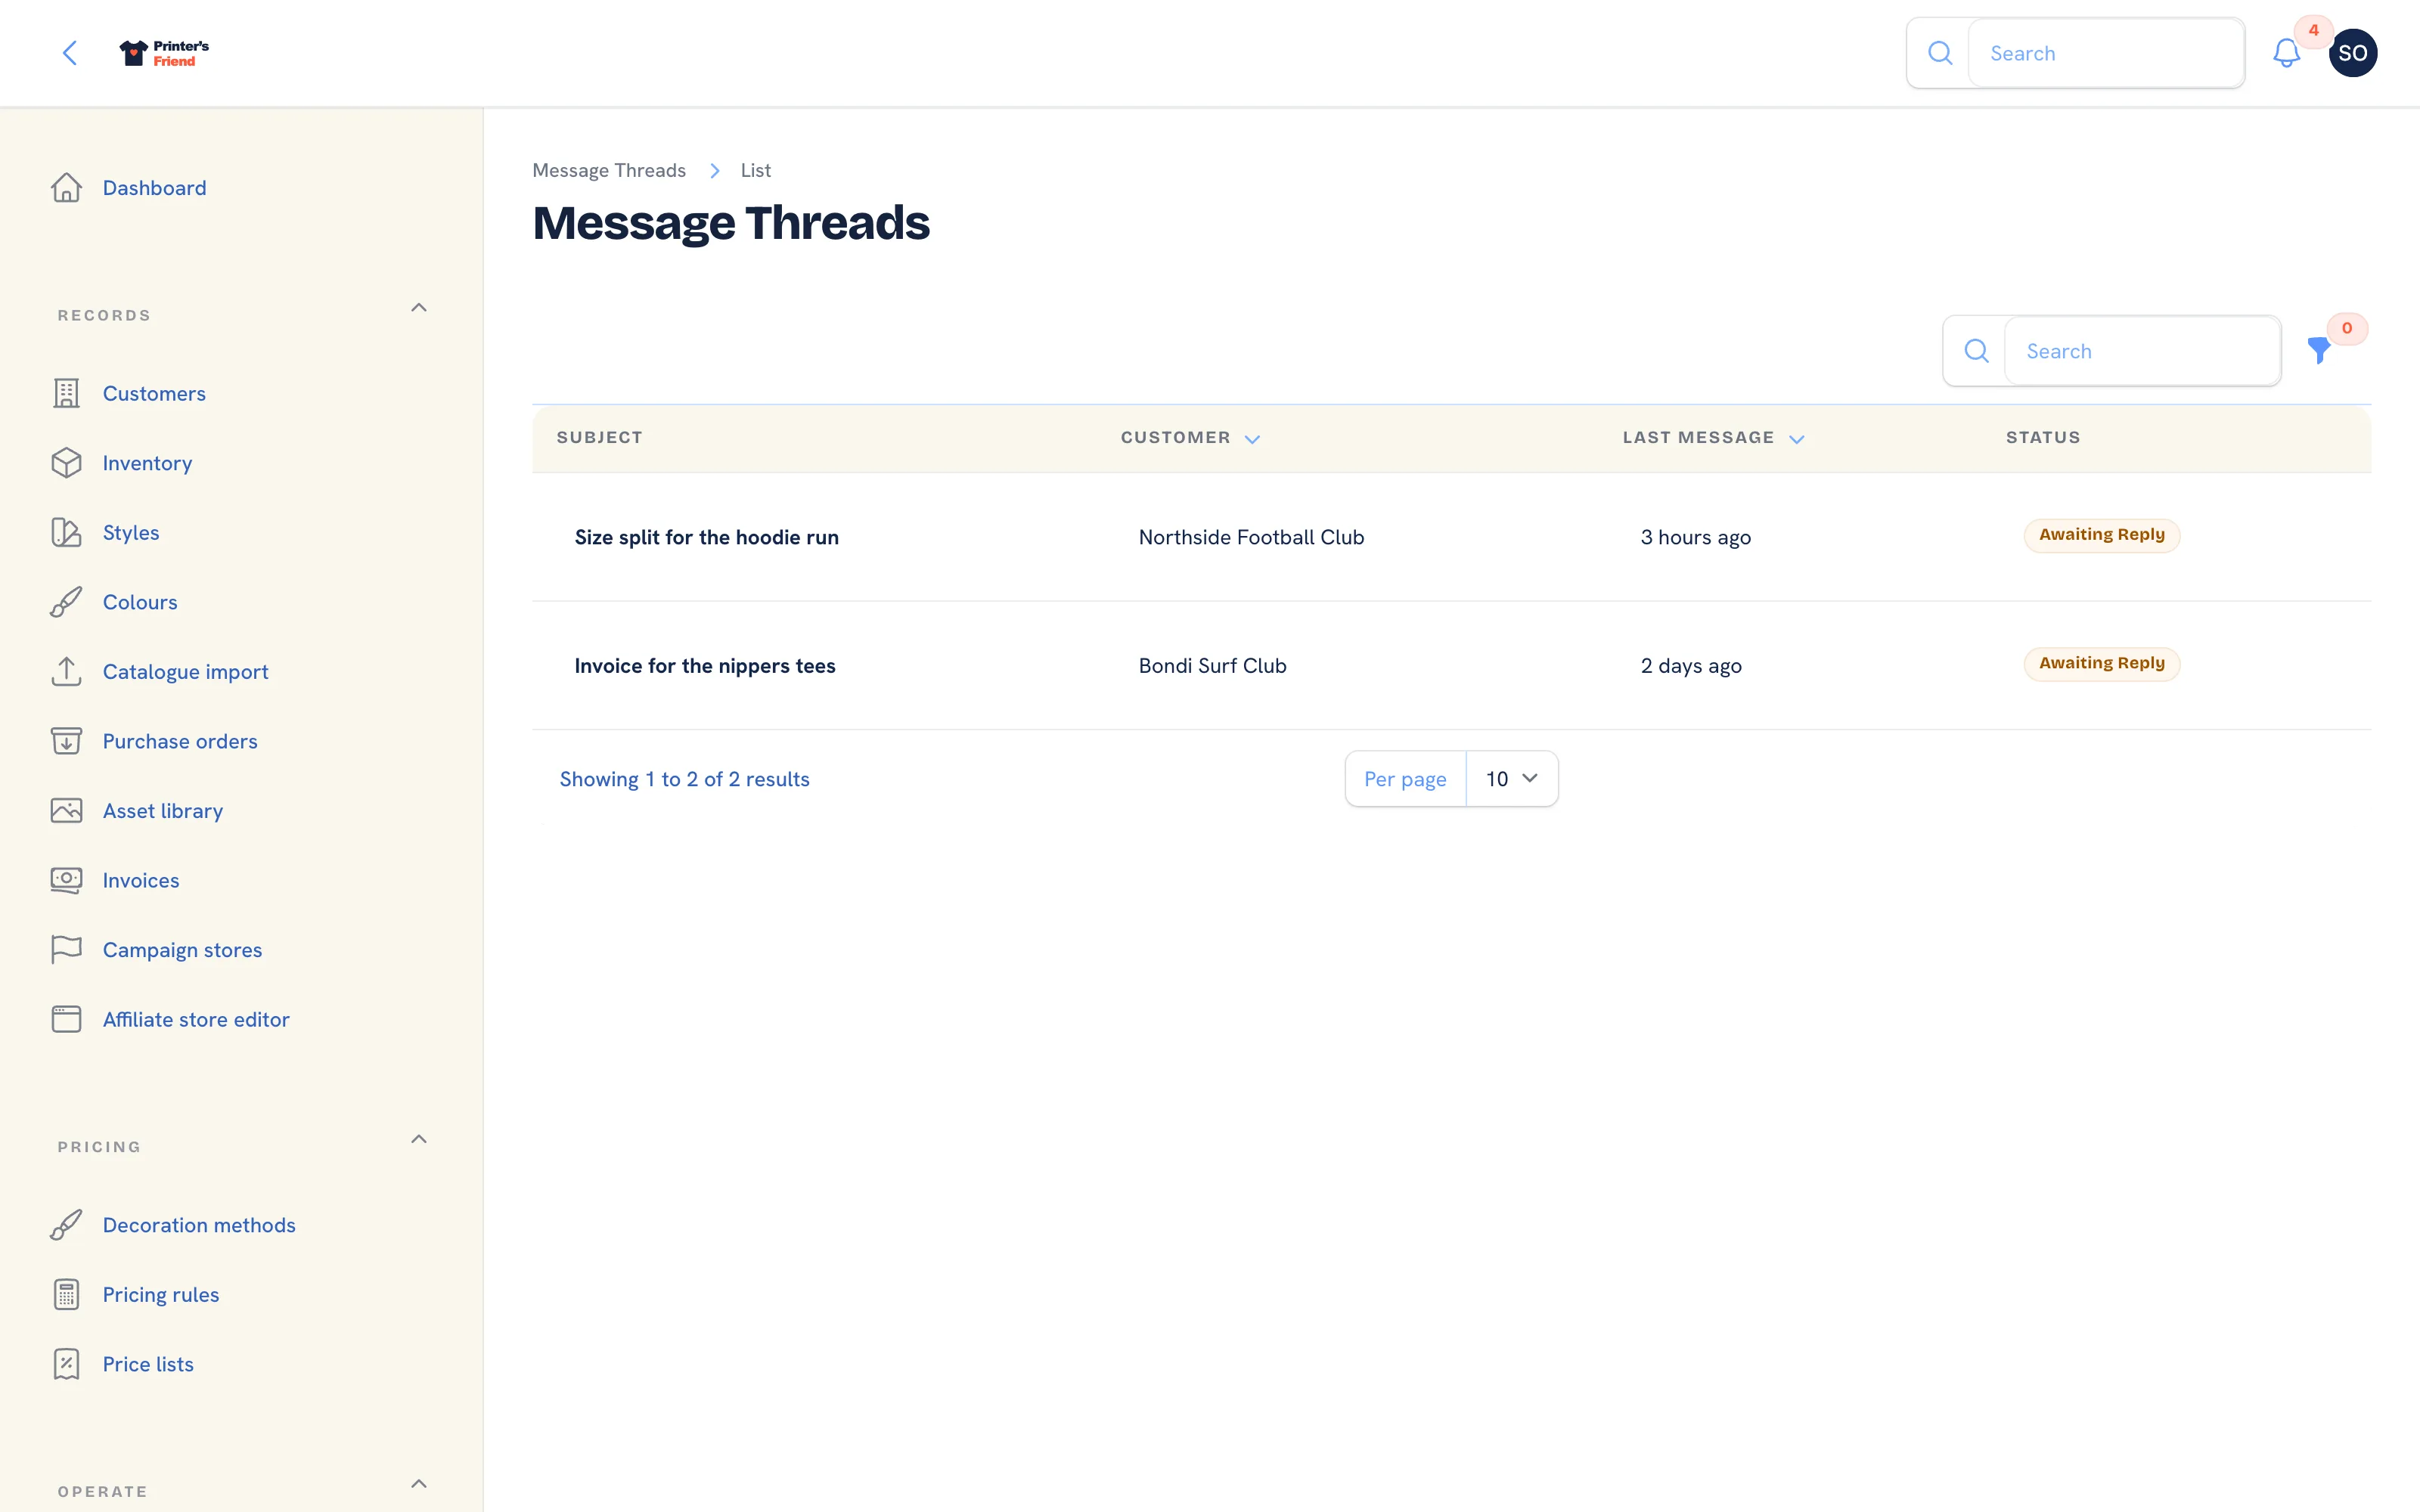Click the Asset library image icon
The width and height of the screenshot is (2420, 1512).
tap(66, 810)
